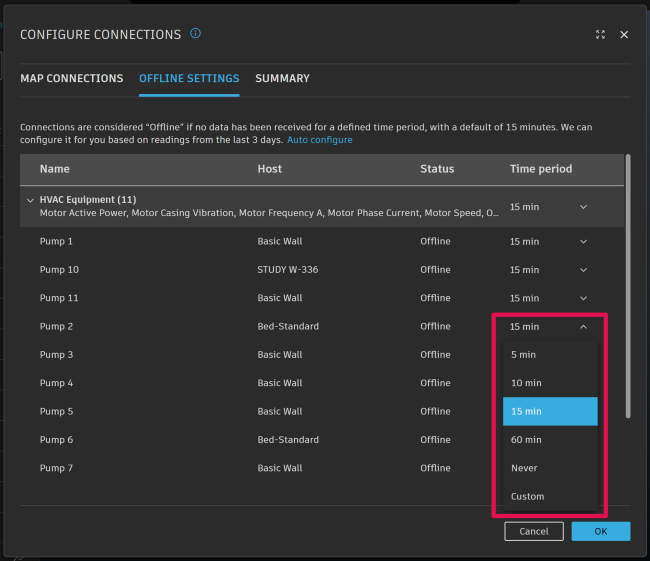This screenshot has width=650, height=561.
Task: Switch to the Map Connections tab
Action: 72,78
